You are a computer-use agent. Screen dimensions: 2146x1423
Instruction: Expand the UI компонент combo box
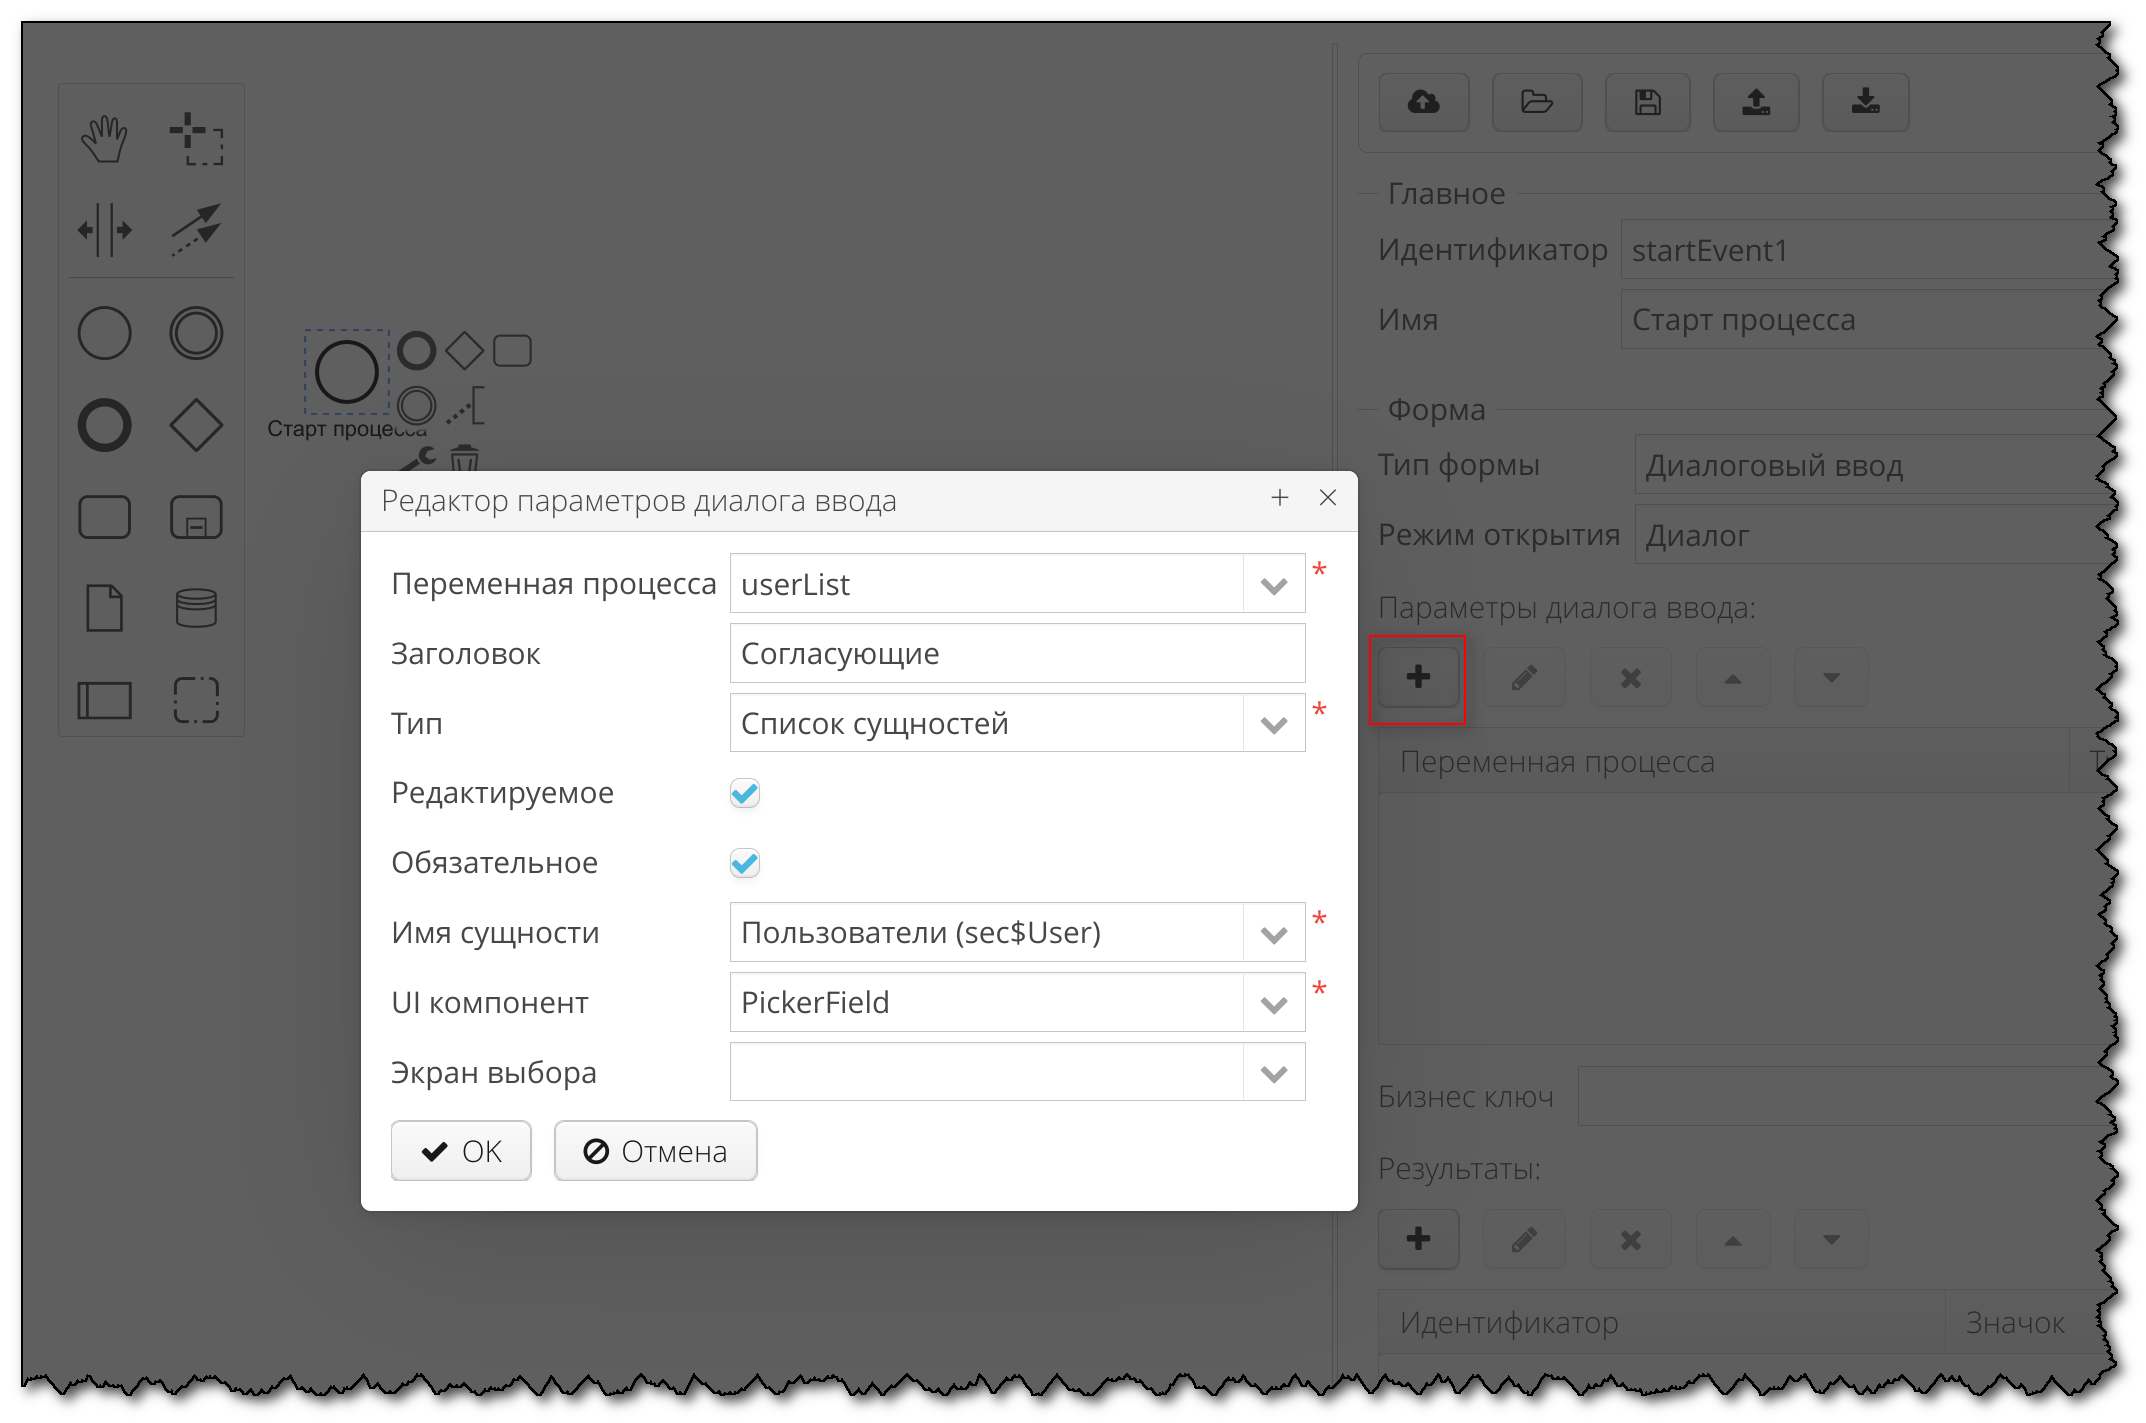(1273, 1003)
